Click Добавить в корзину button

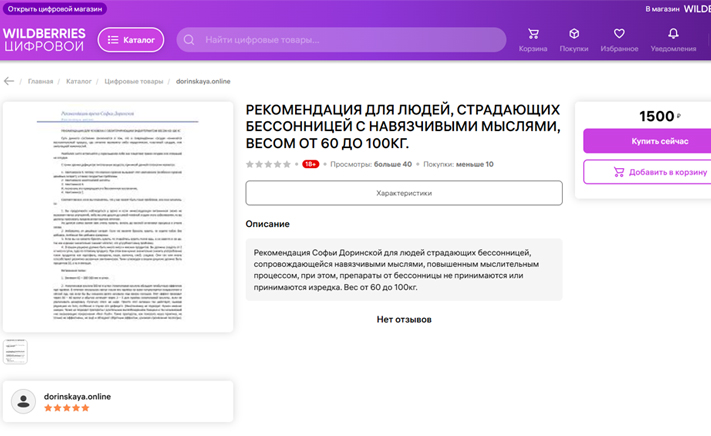tap(648, 172)
